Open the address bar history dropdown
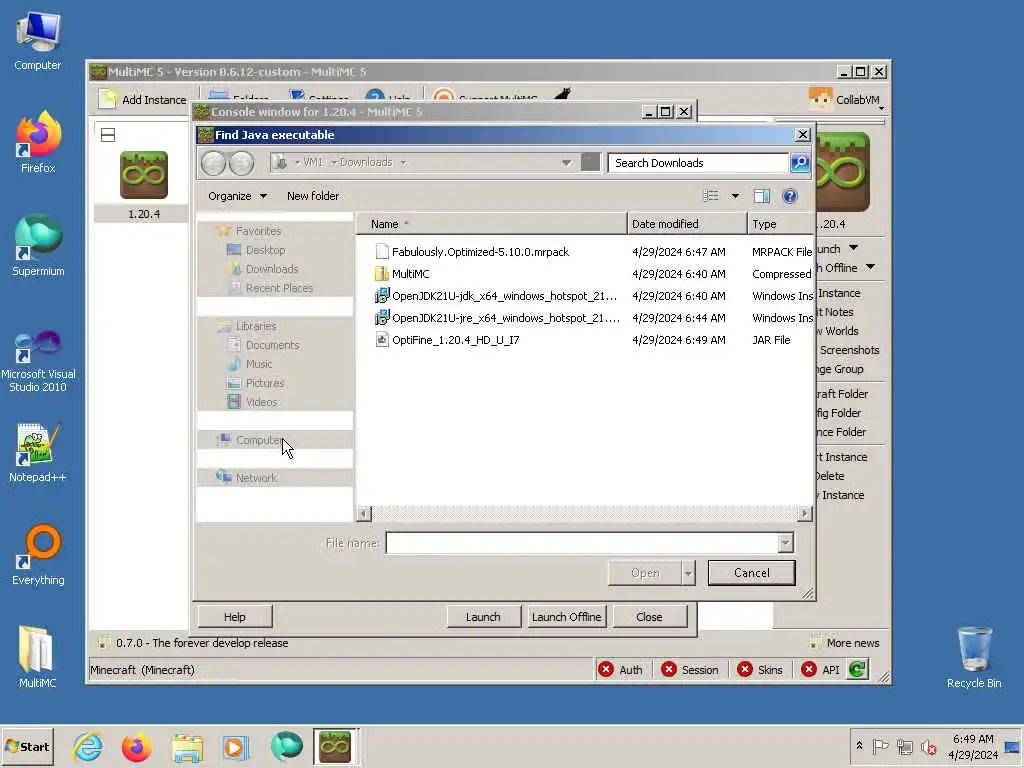This screenshot has width=1024, height=768. (x=566, y=163)
